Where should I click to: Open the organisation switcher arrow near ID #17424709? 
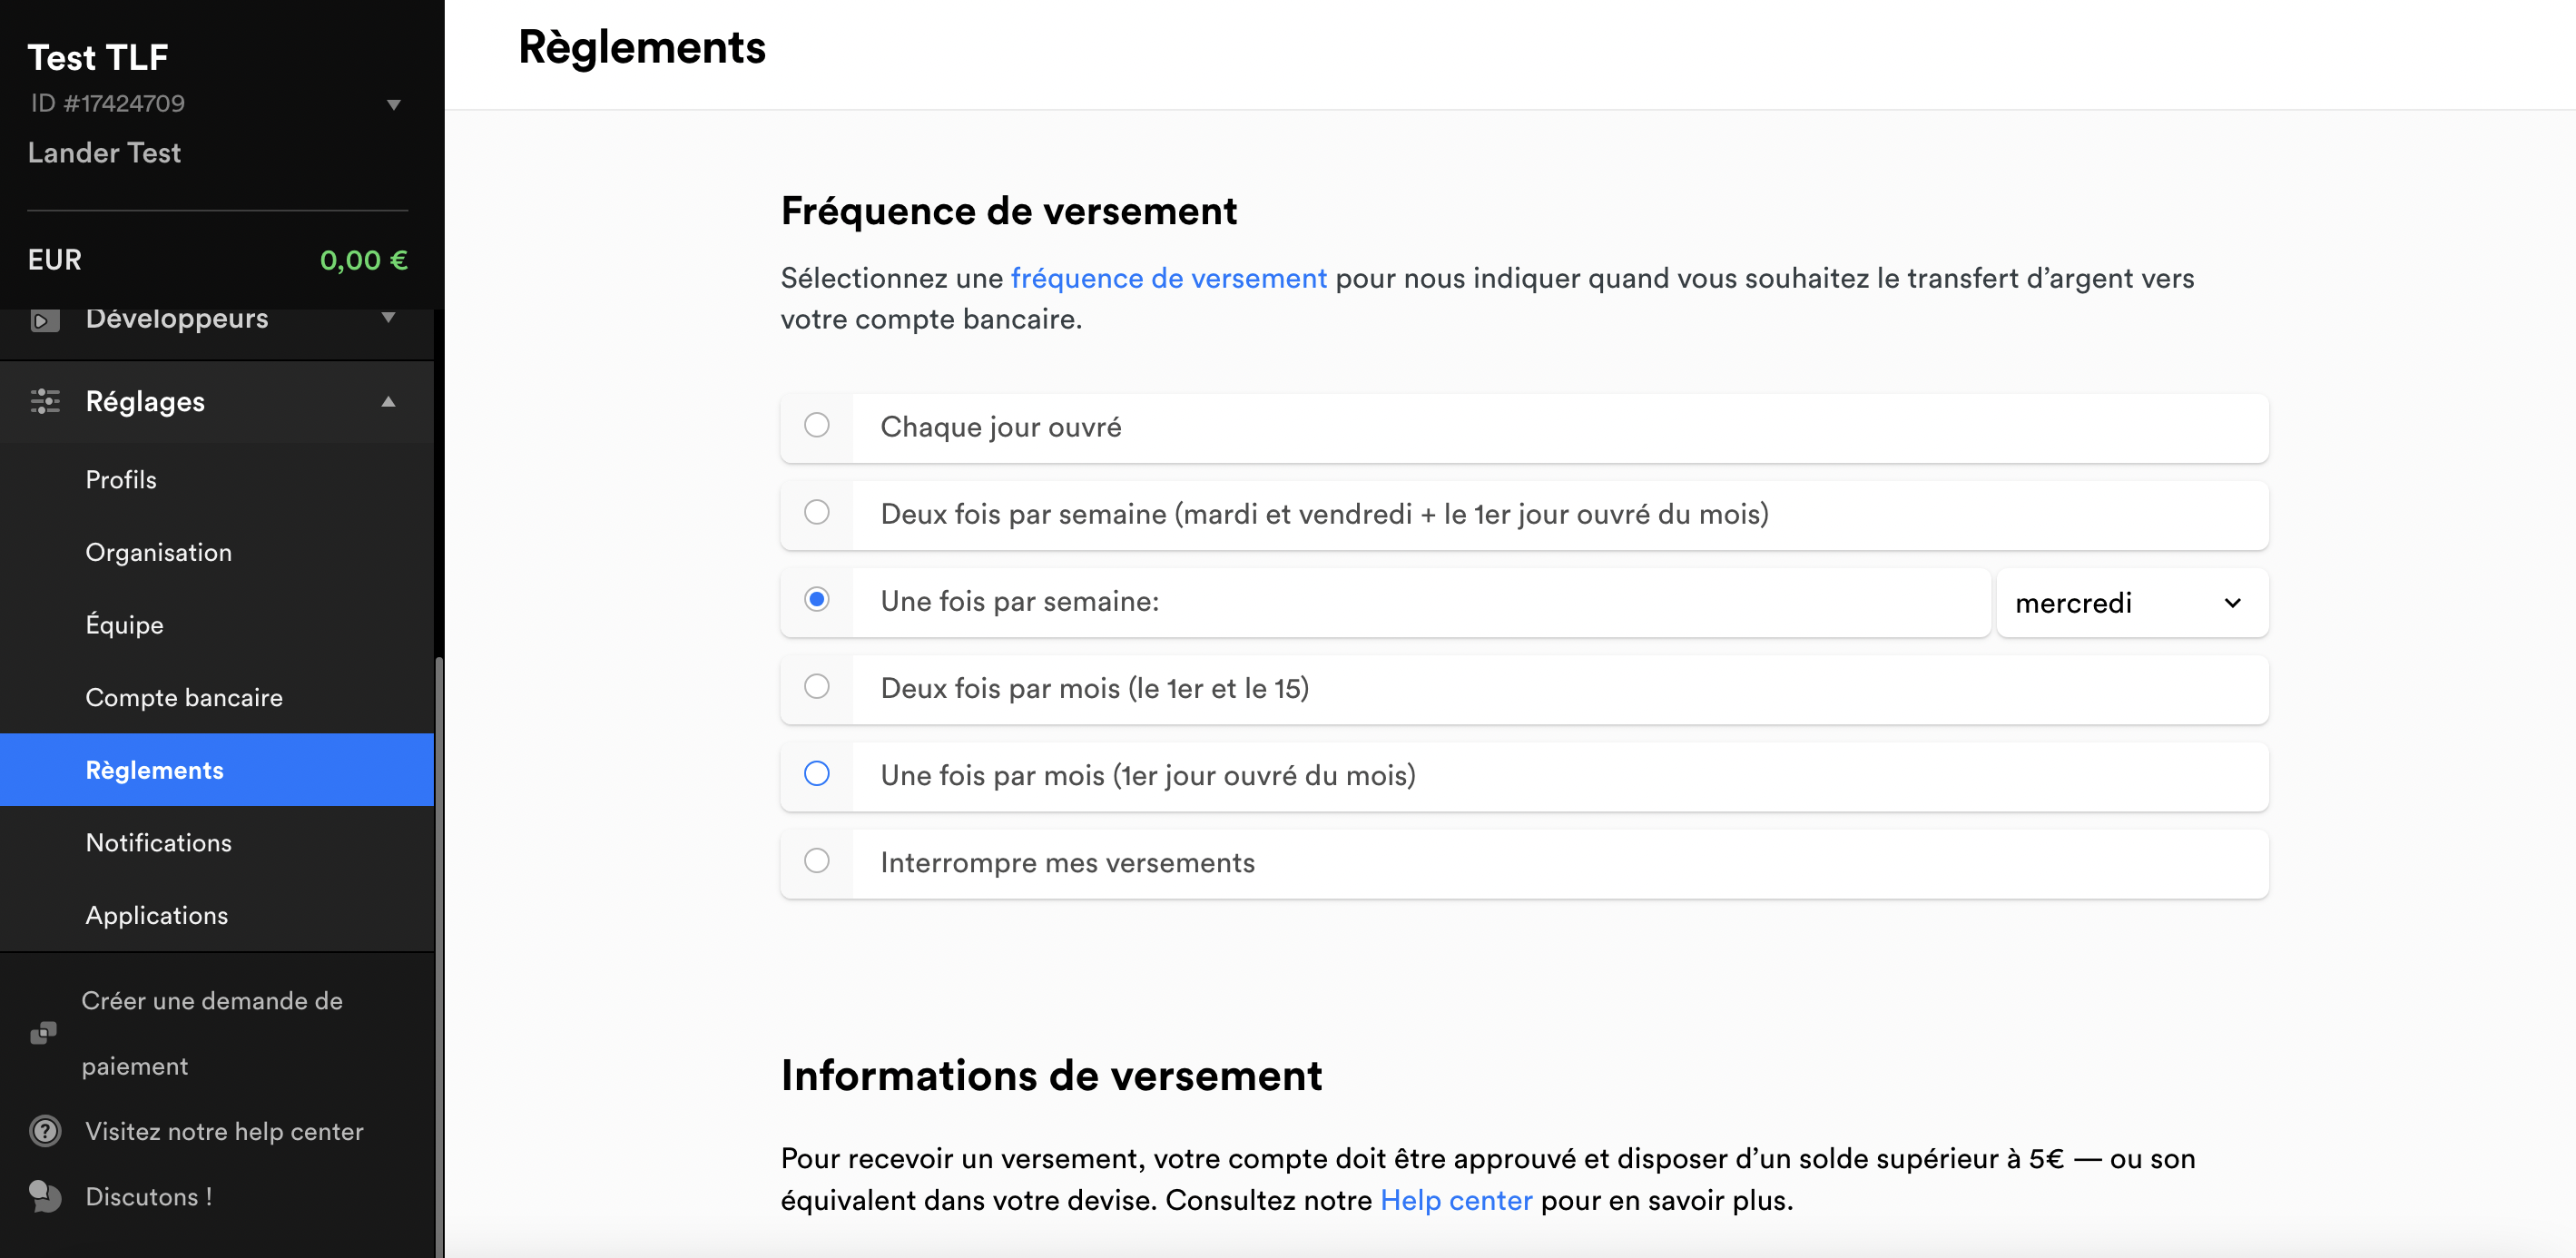[394, 104]
